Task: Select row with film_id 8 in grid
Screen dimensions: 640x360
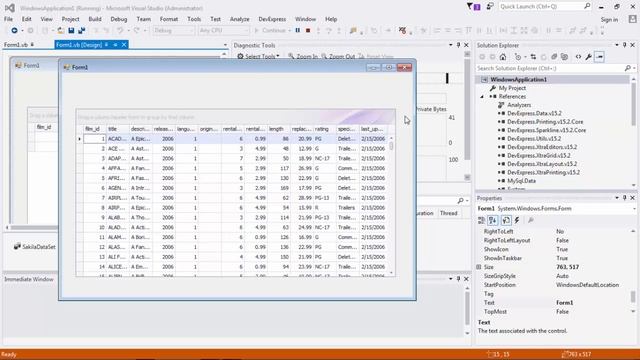Action: coord(233,208)
